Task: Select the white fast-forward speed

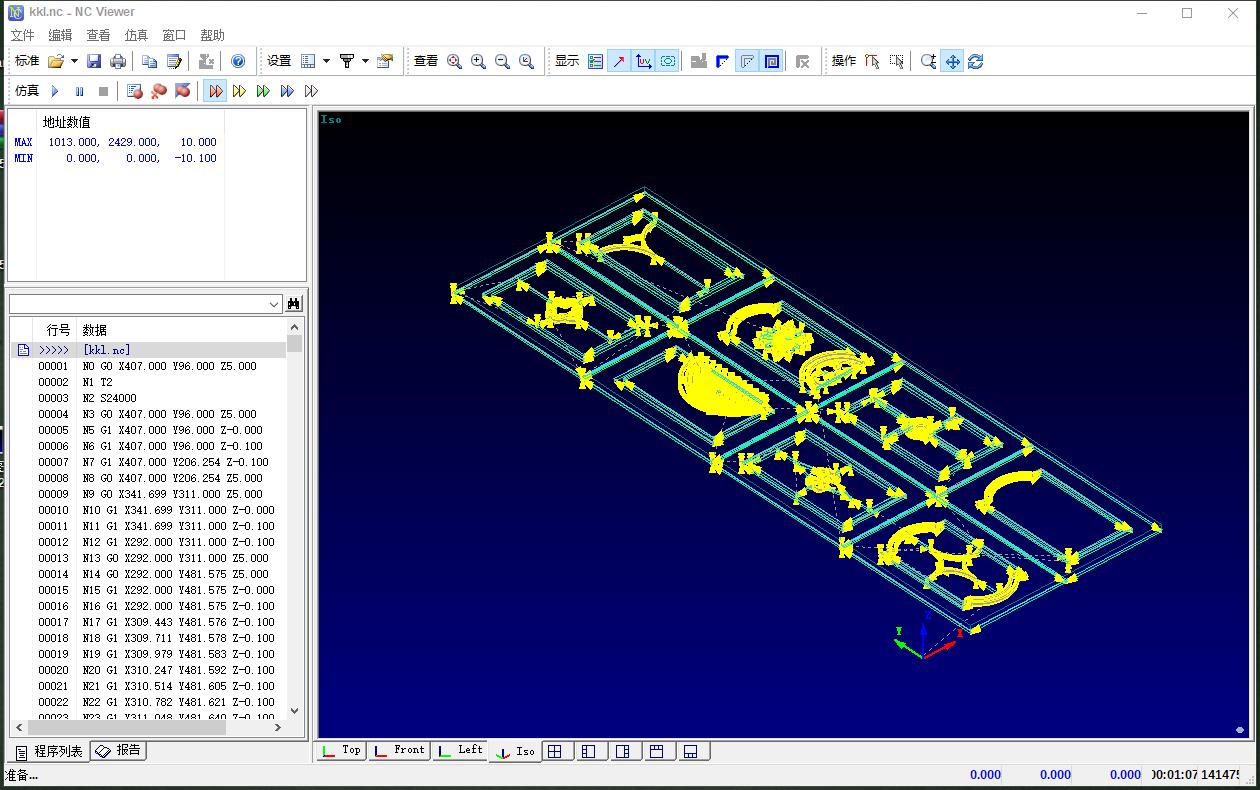Action: tap(311, 91)
